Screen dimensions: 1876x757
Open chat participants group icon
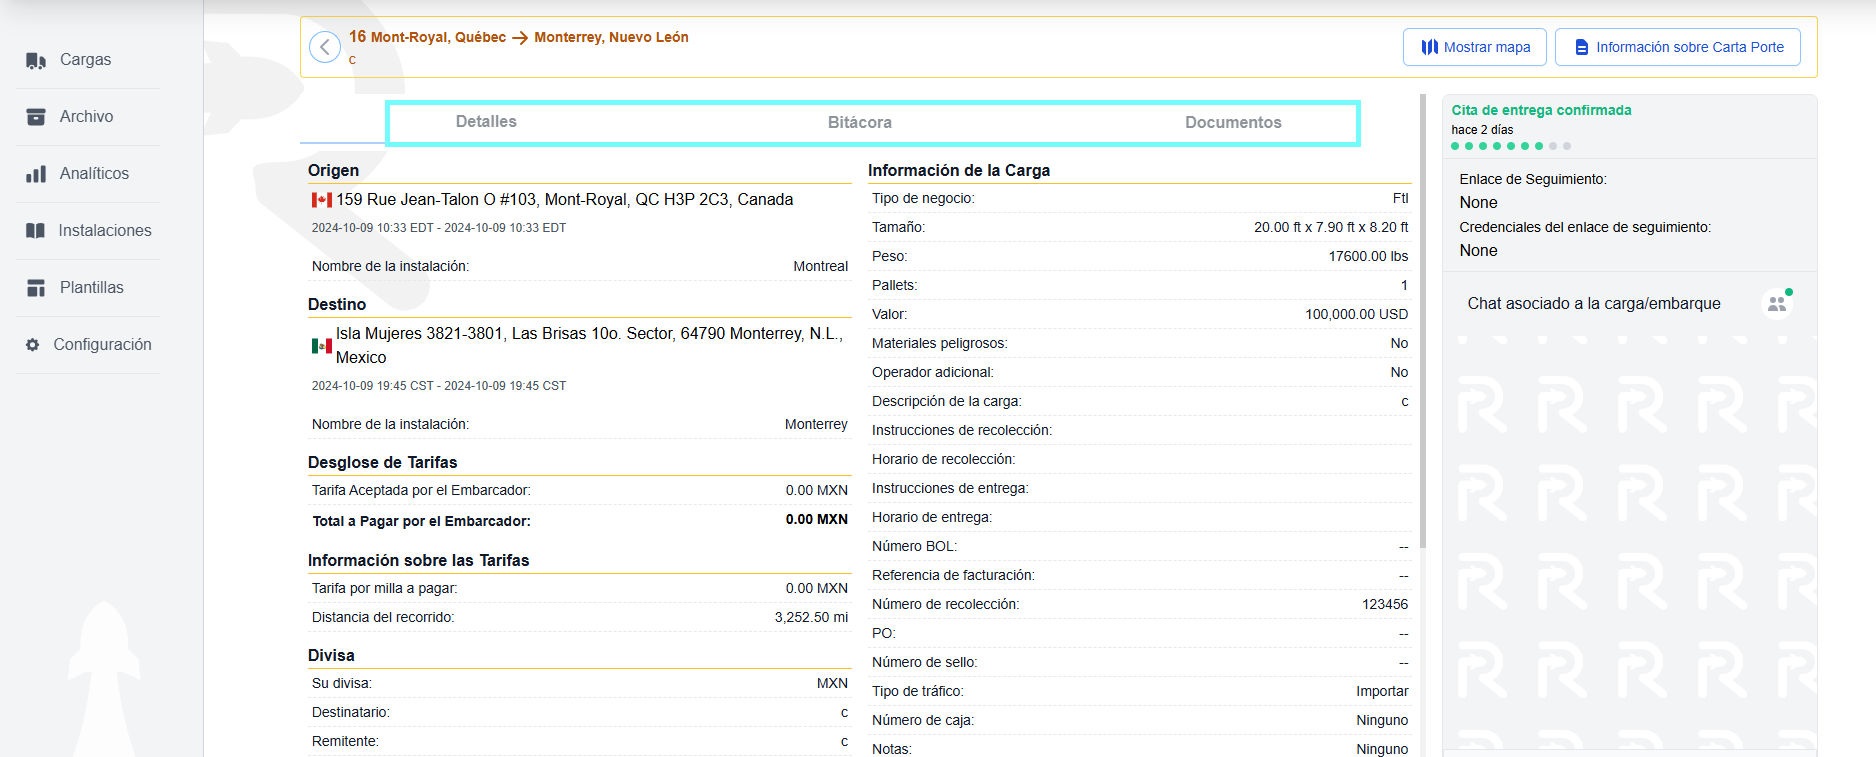click(1777, 303)
